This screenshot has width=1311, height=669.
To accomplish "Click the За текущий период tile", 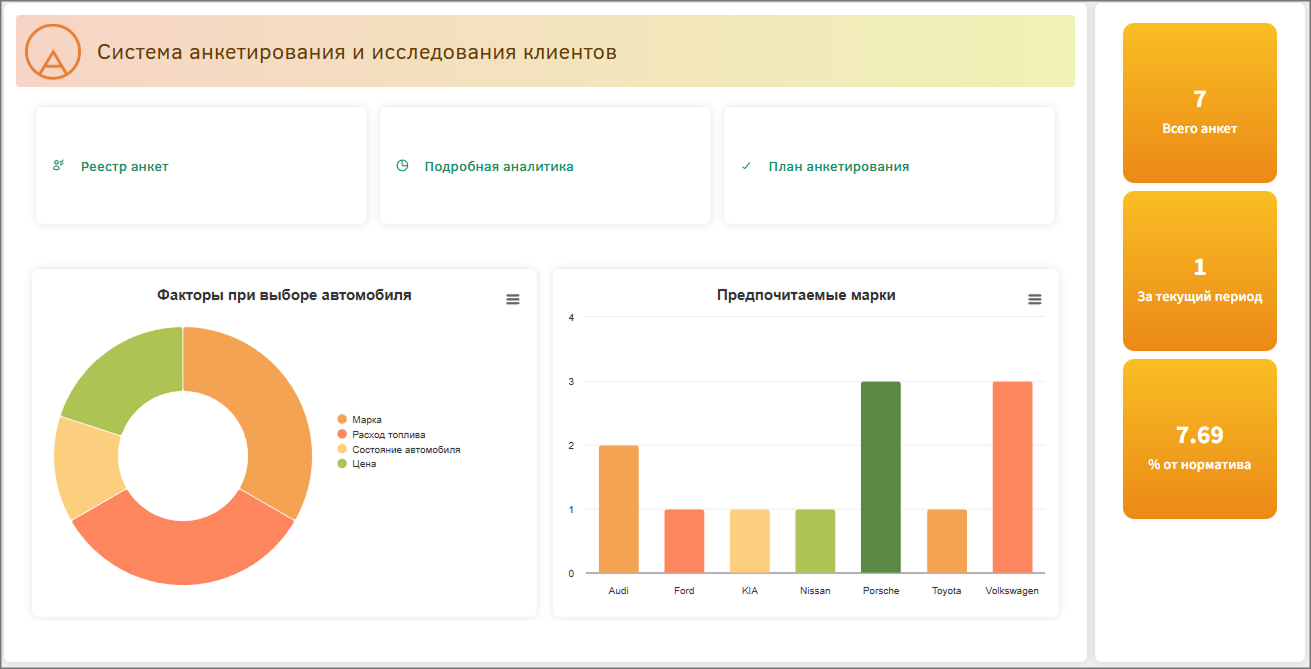I will (x=1199, y=271).
